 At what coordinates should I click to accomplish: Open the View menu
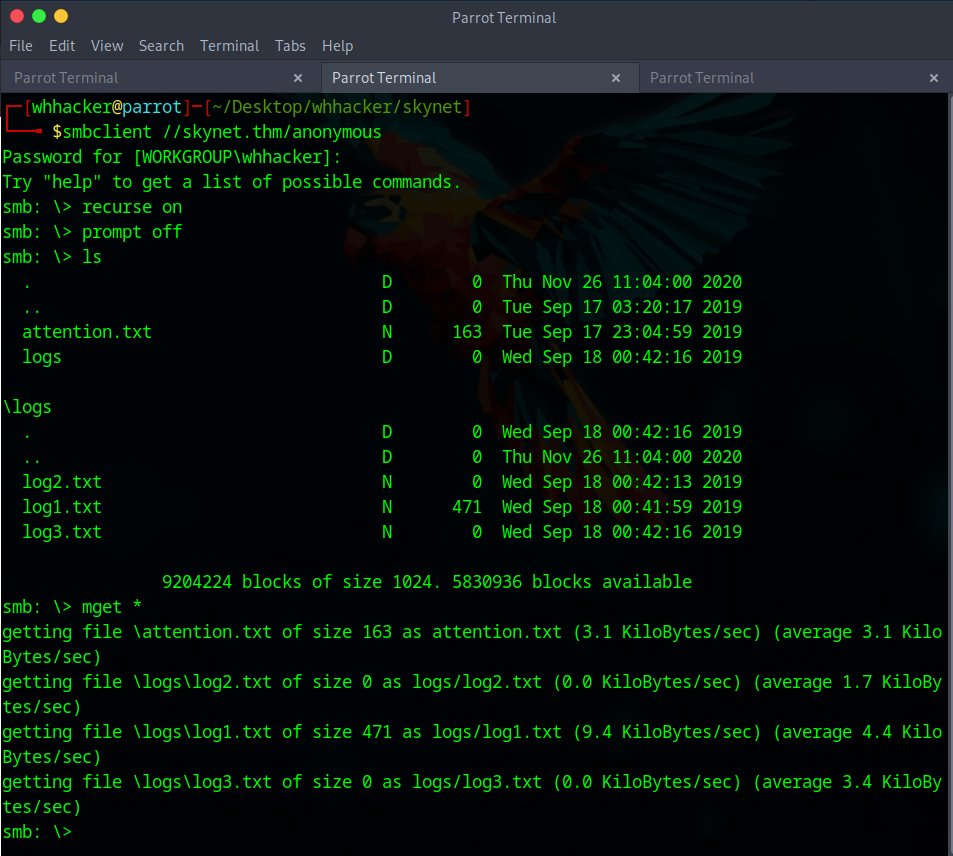pyautogui.click(x=107, y=46)
